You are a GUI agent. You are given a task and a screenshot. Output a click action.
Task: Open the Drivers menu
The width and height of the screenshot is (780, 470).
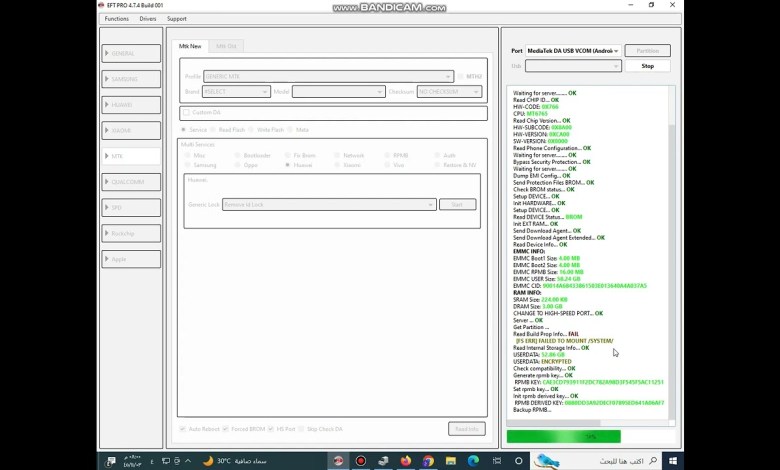tap(148, 18)
